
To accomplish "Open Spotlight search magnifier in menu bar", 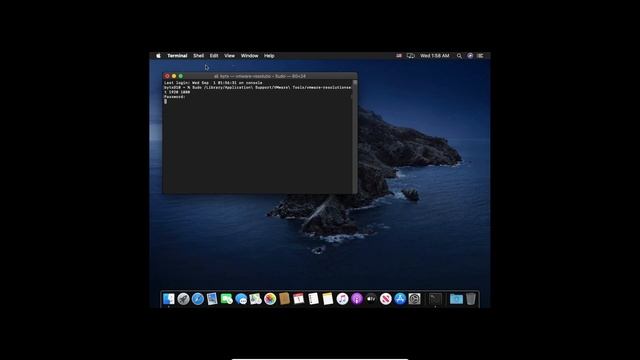I will click(459, 56).
